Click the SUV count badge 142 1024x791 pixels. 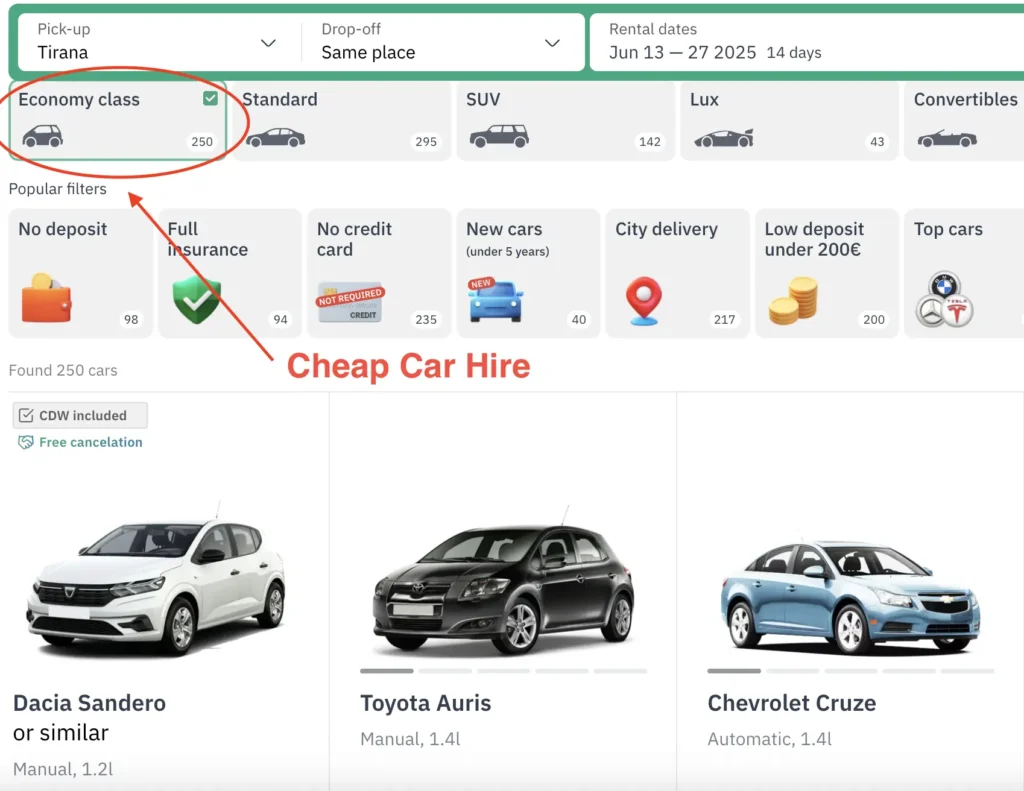(x=650, y=142)
